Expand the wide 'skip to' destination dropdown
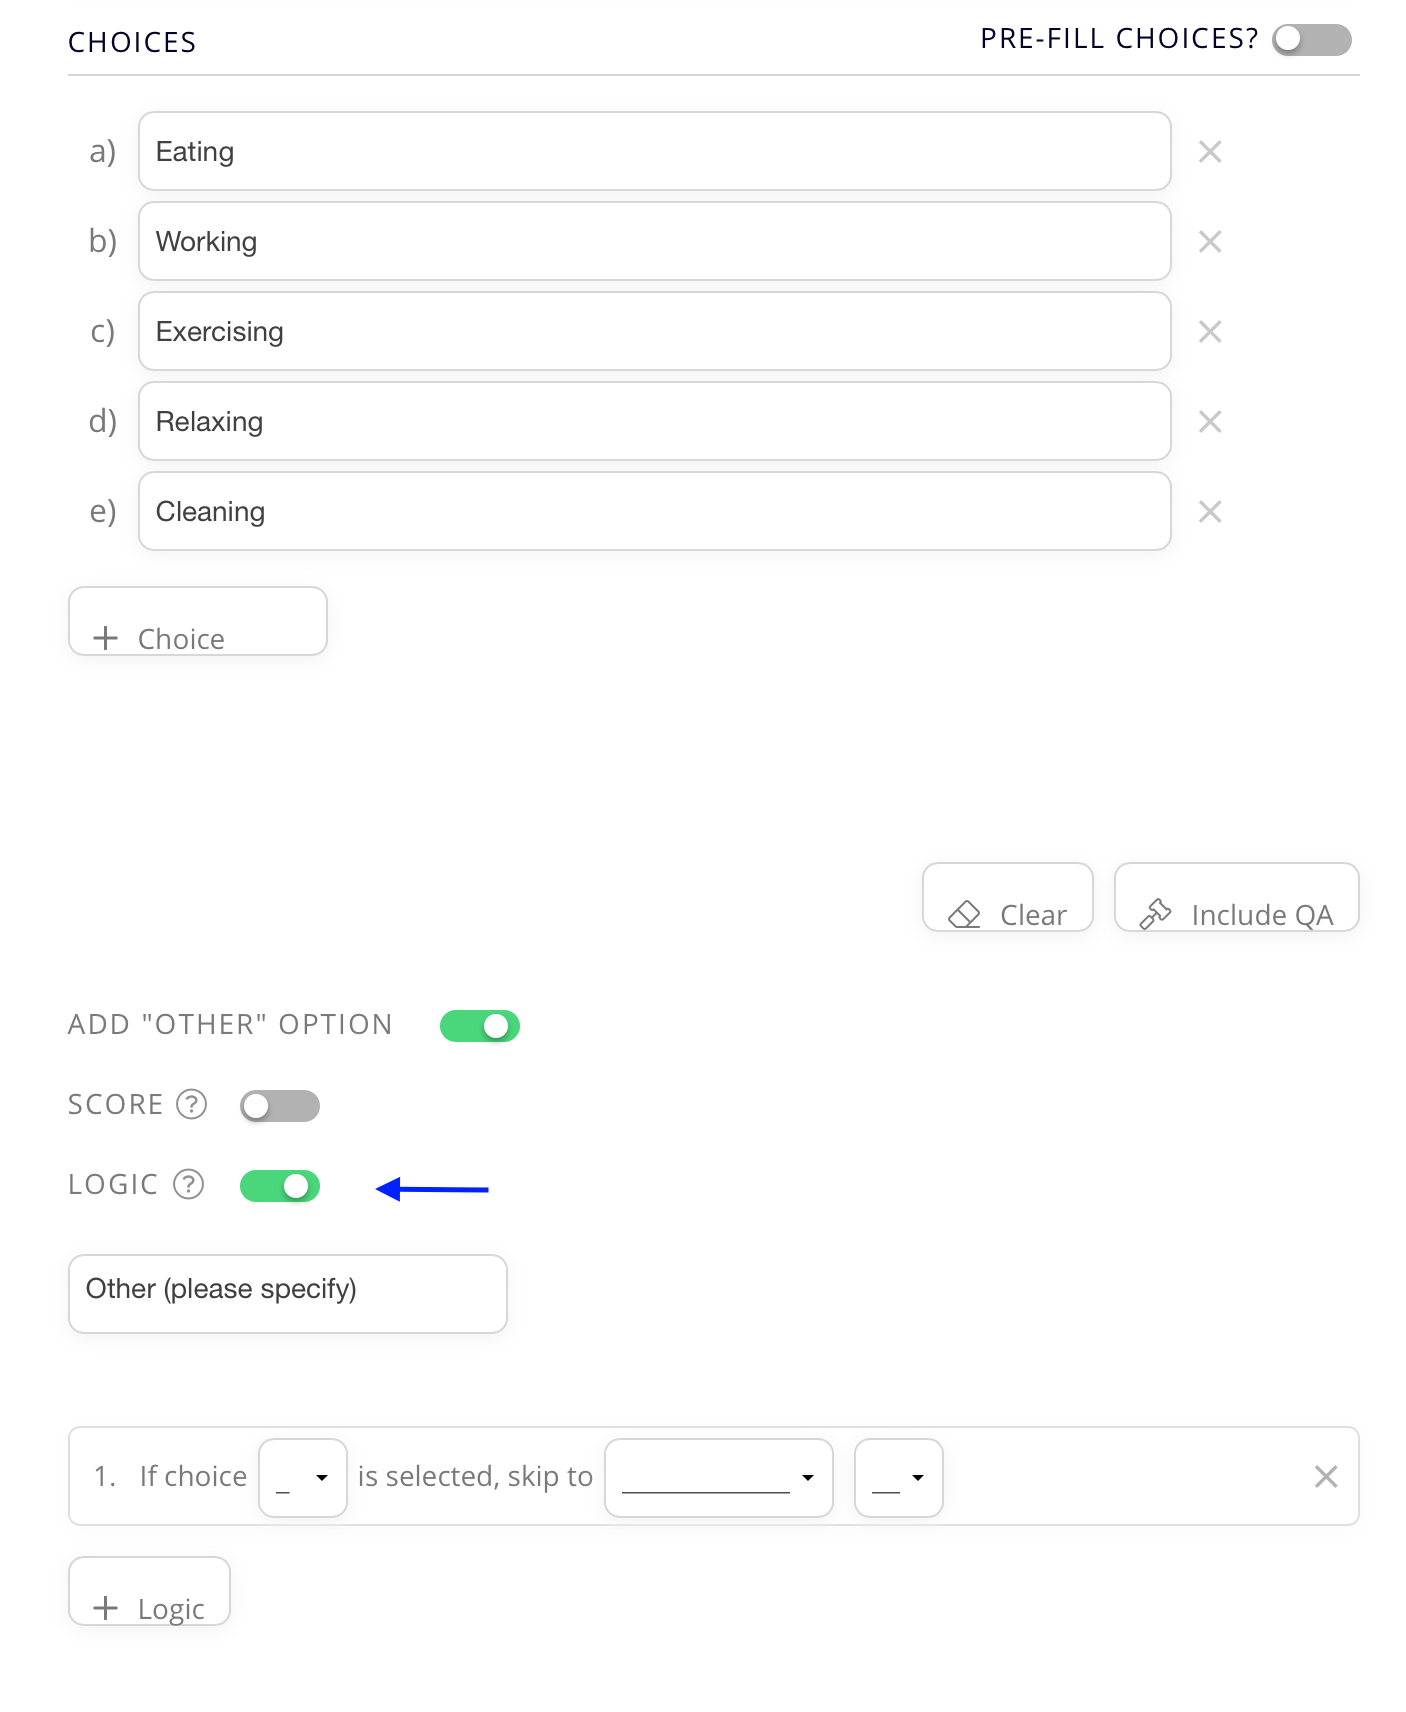The height and width of the screenshot is (1712, 1406). tap(718, 1478)
